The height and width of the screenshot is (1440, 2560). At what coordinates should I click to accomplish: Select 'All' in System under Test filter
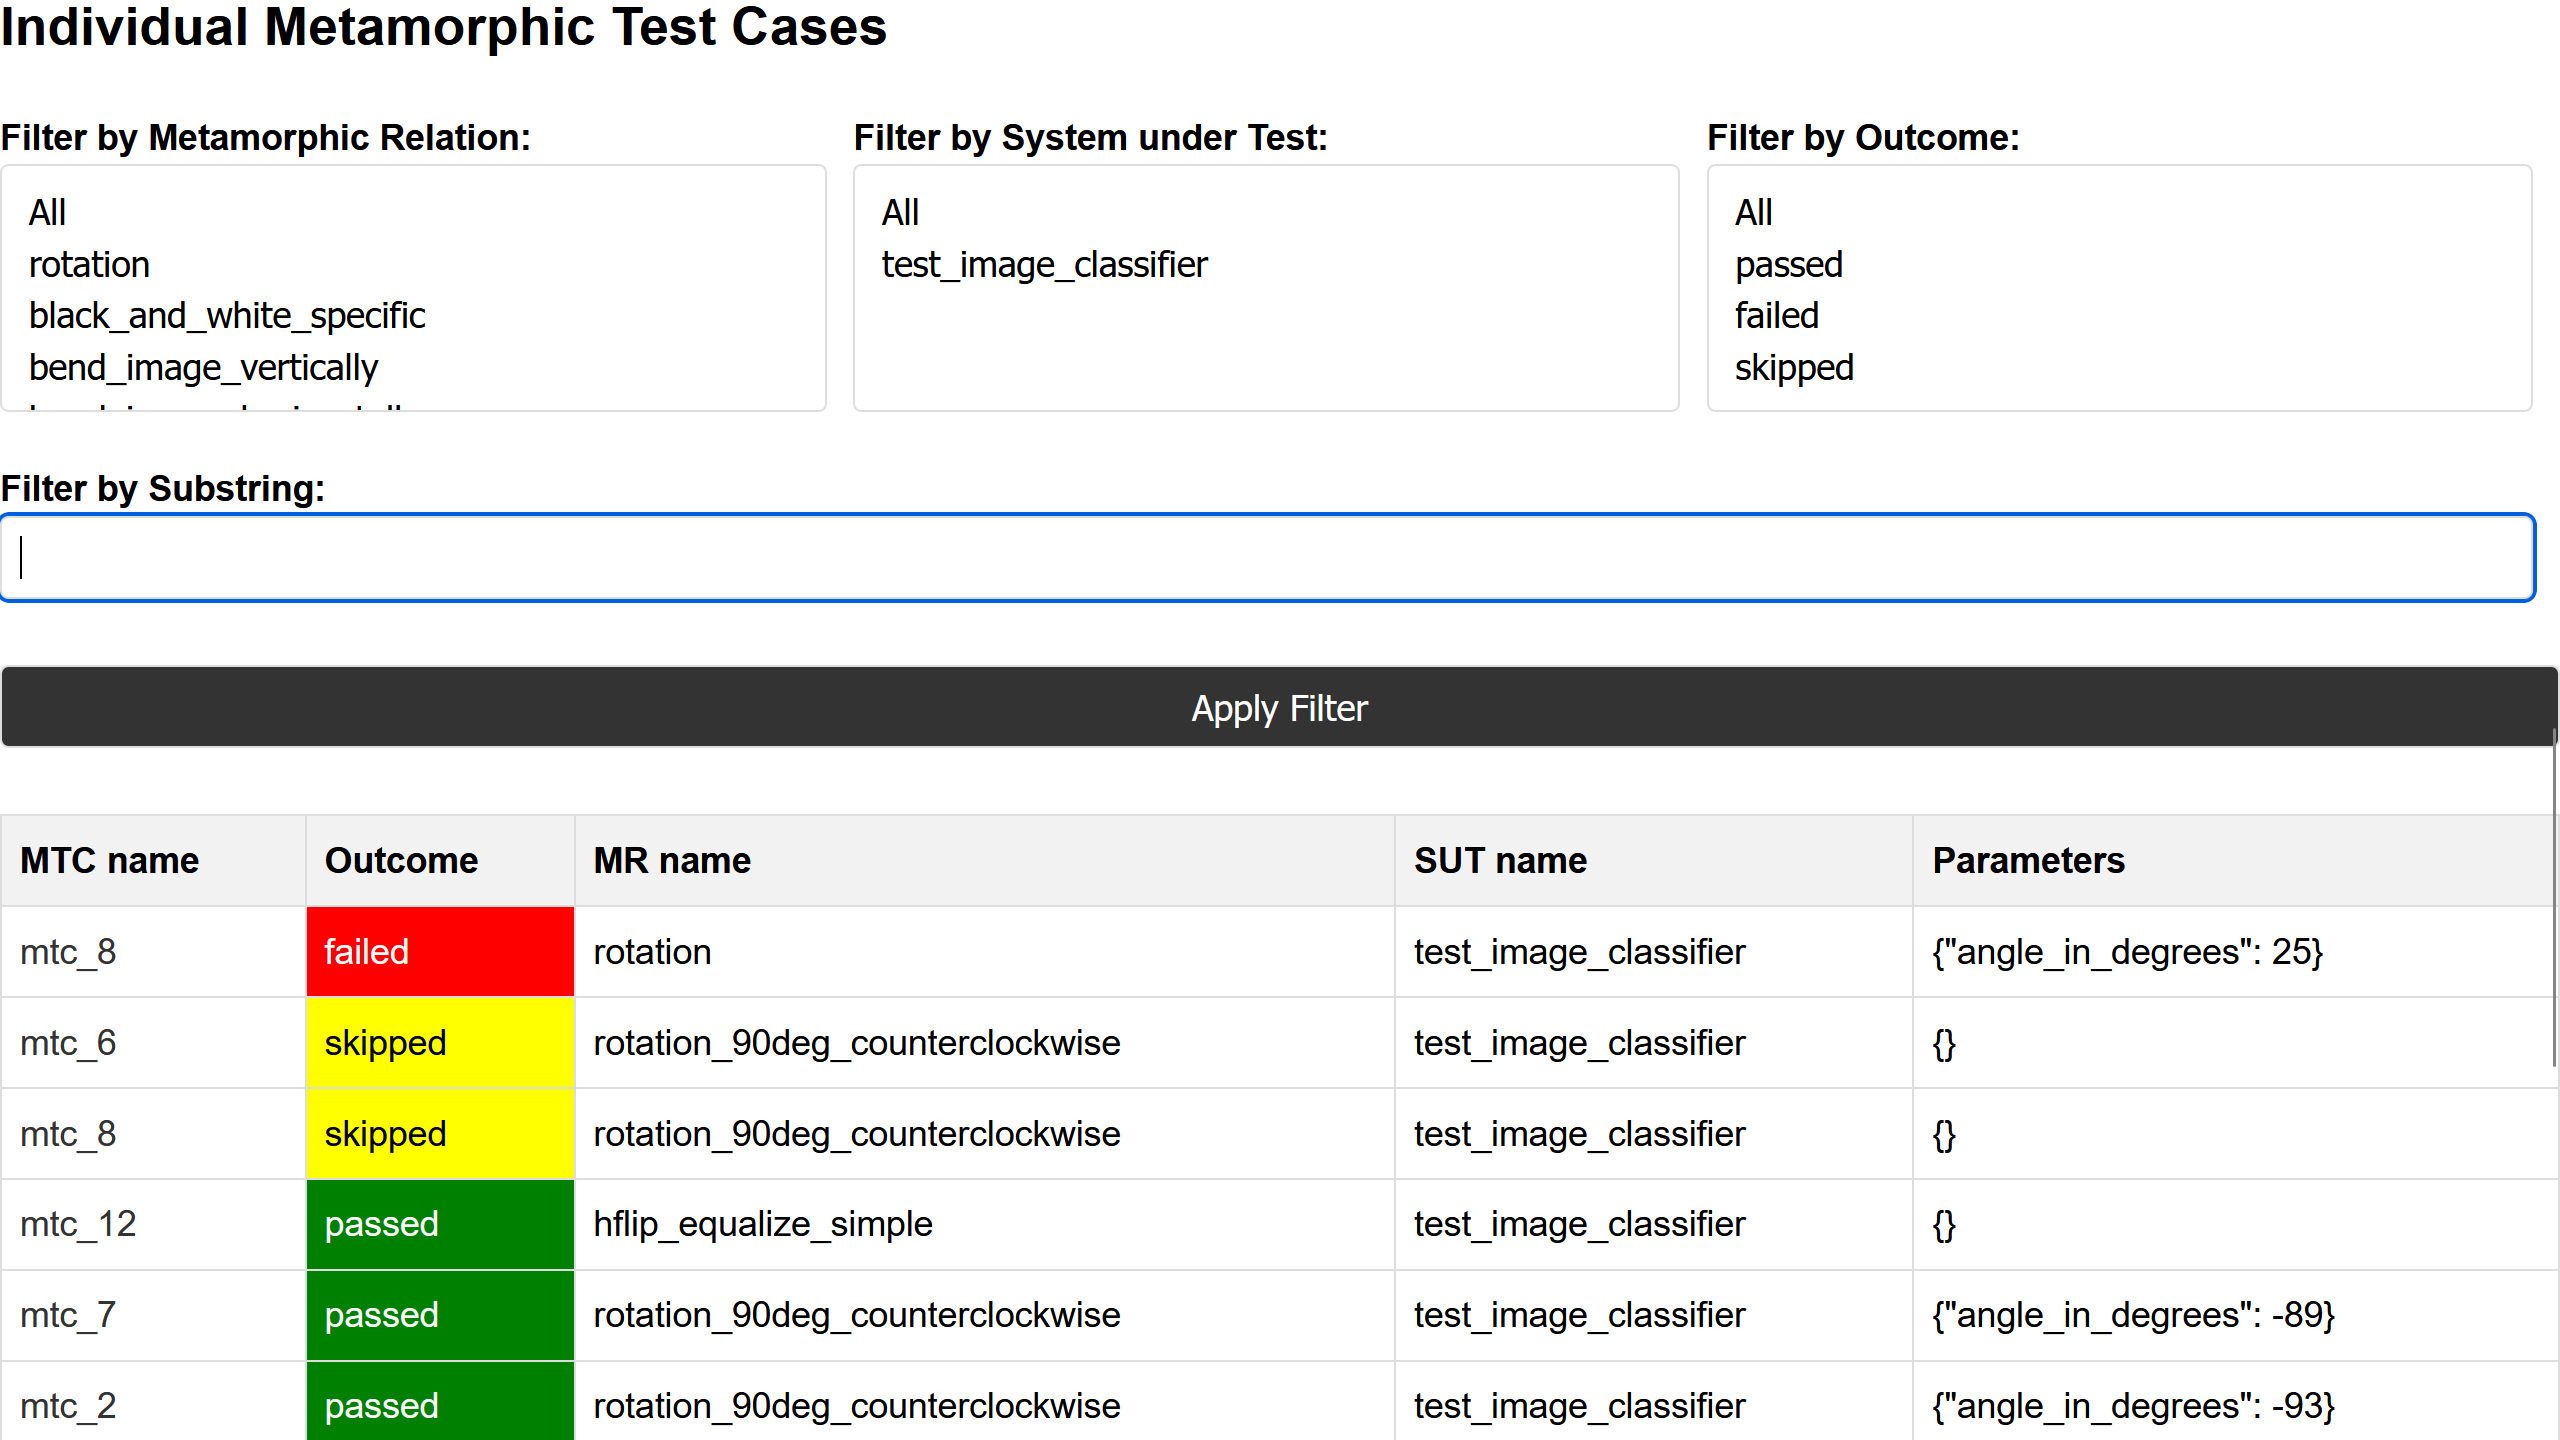(900, 213)
